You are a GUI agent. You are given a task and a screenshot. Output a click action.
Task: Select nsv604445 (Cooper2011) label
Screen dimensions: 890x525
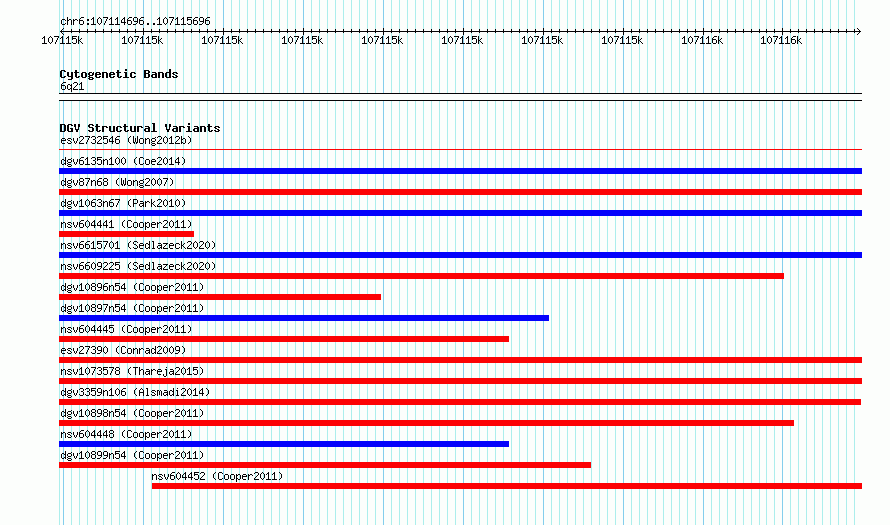[x=126, y=329]
